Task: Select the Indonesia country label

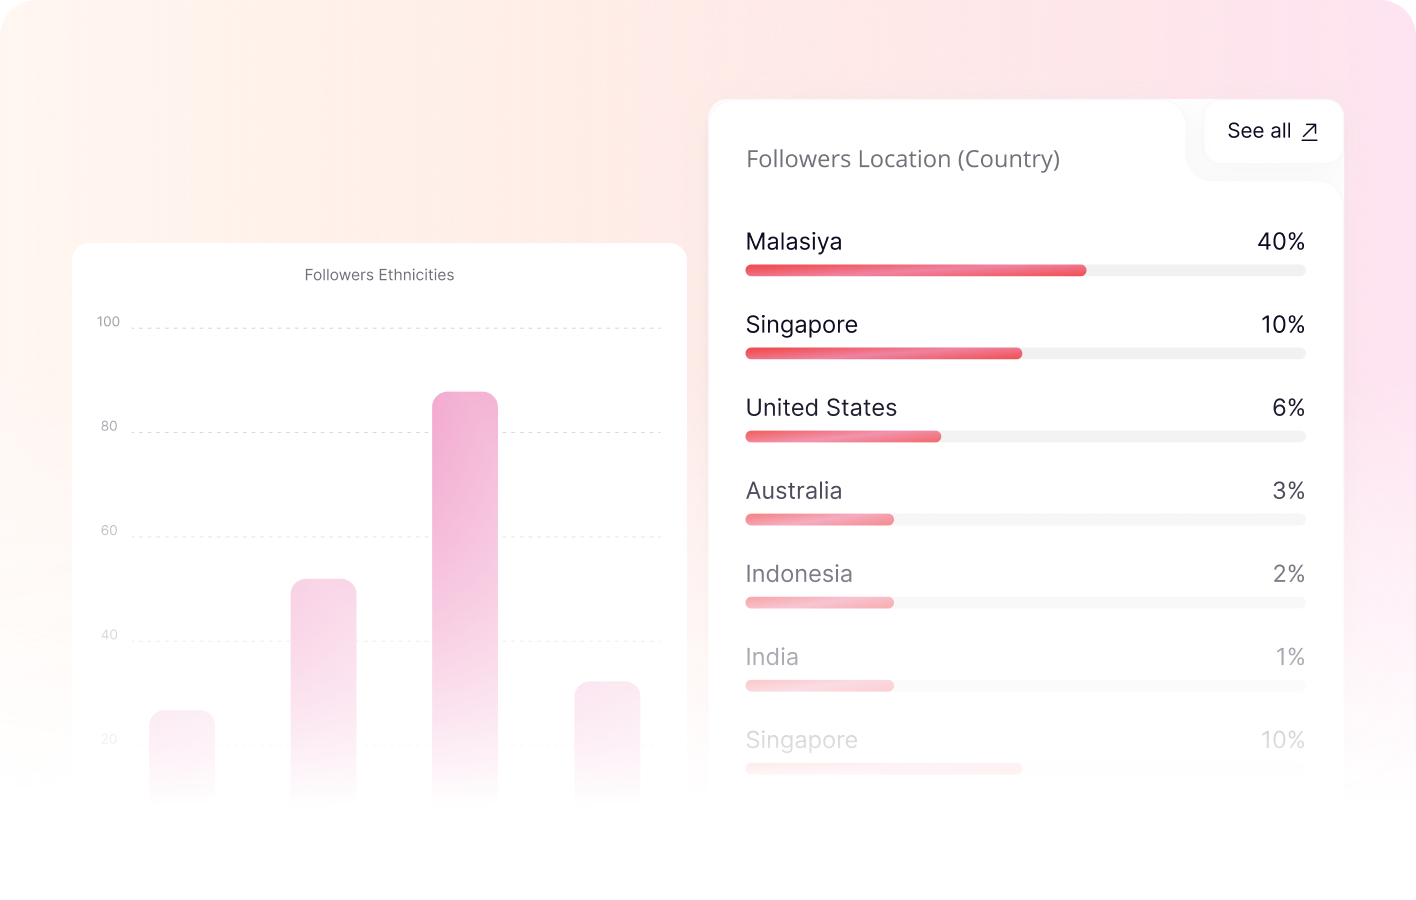Action: (799, 574)
